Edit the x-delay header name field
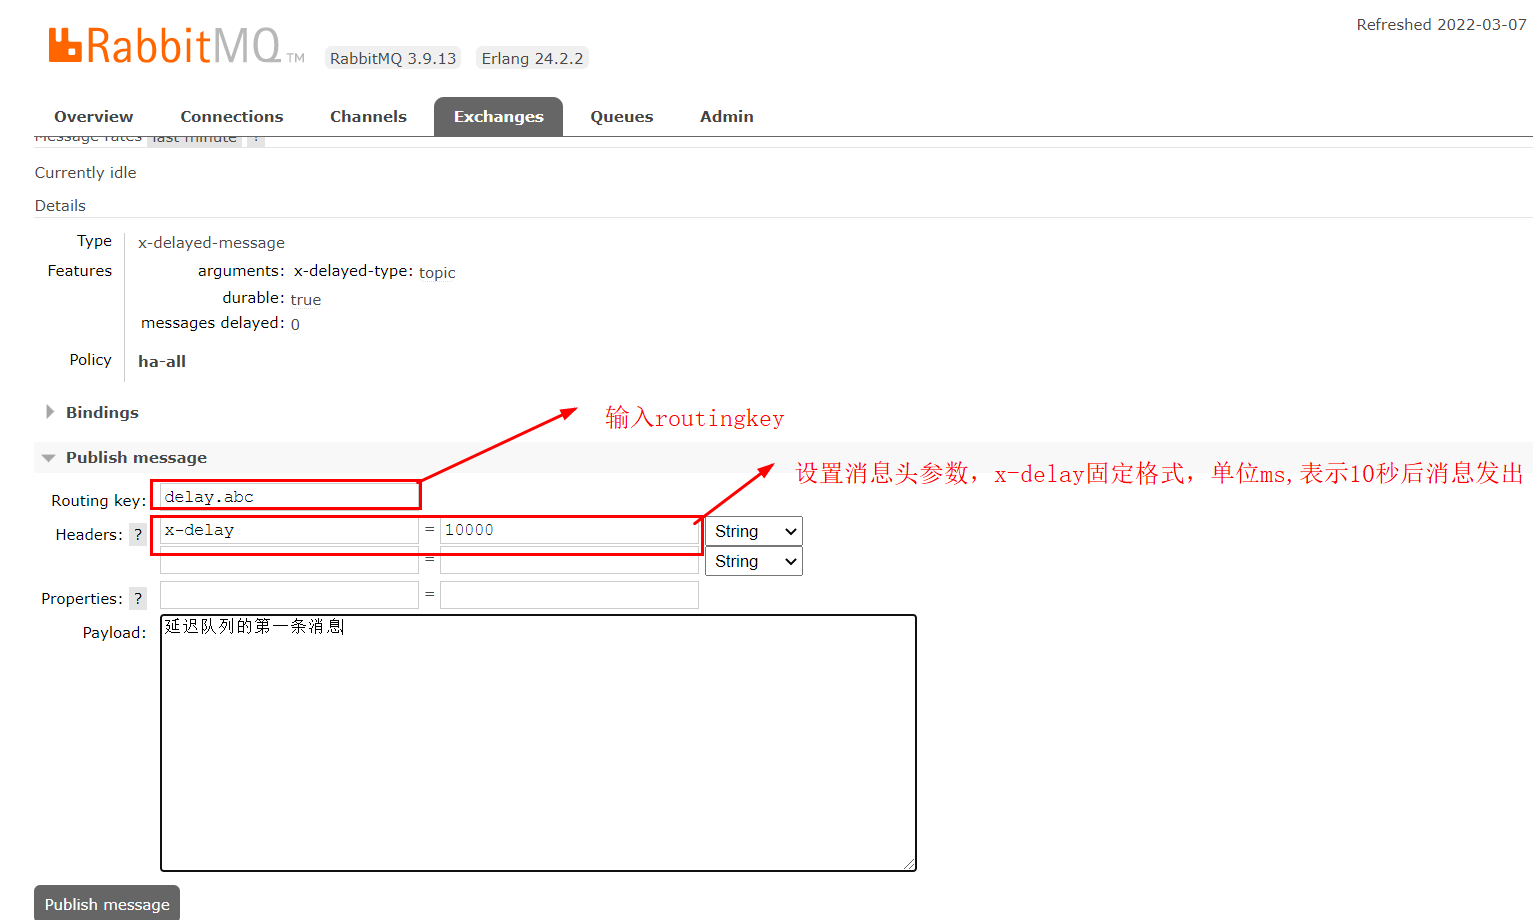Screen dimensions: 1533x920 (289, 530)
